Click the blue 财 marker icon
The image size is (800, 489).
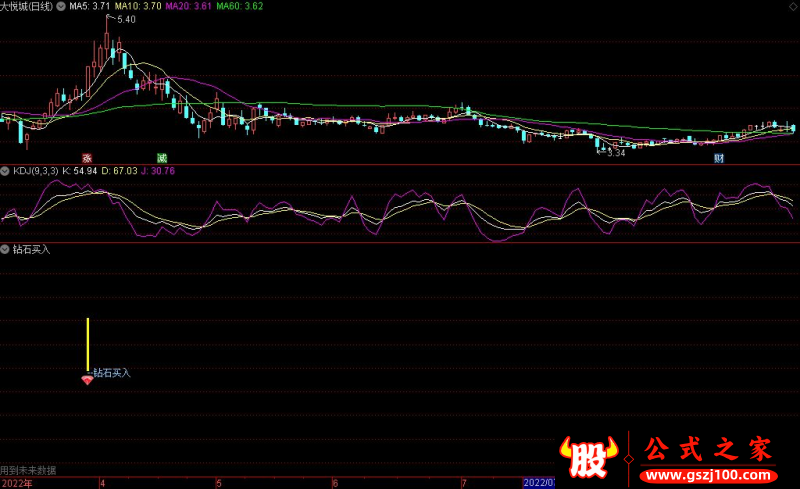tap(719, 158)
